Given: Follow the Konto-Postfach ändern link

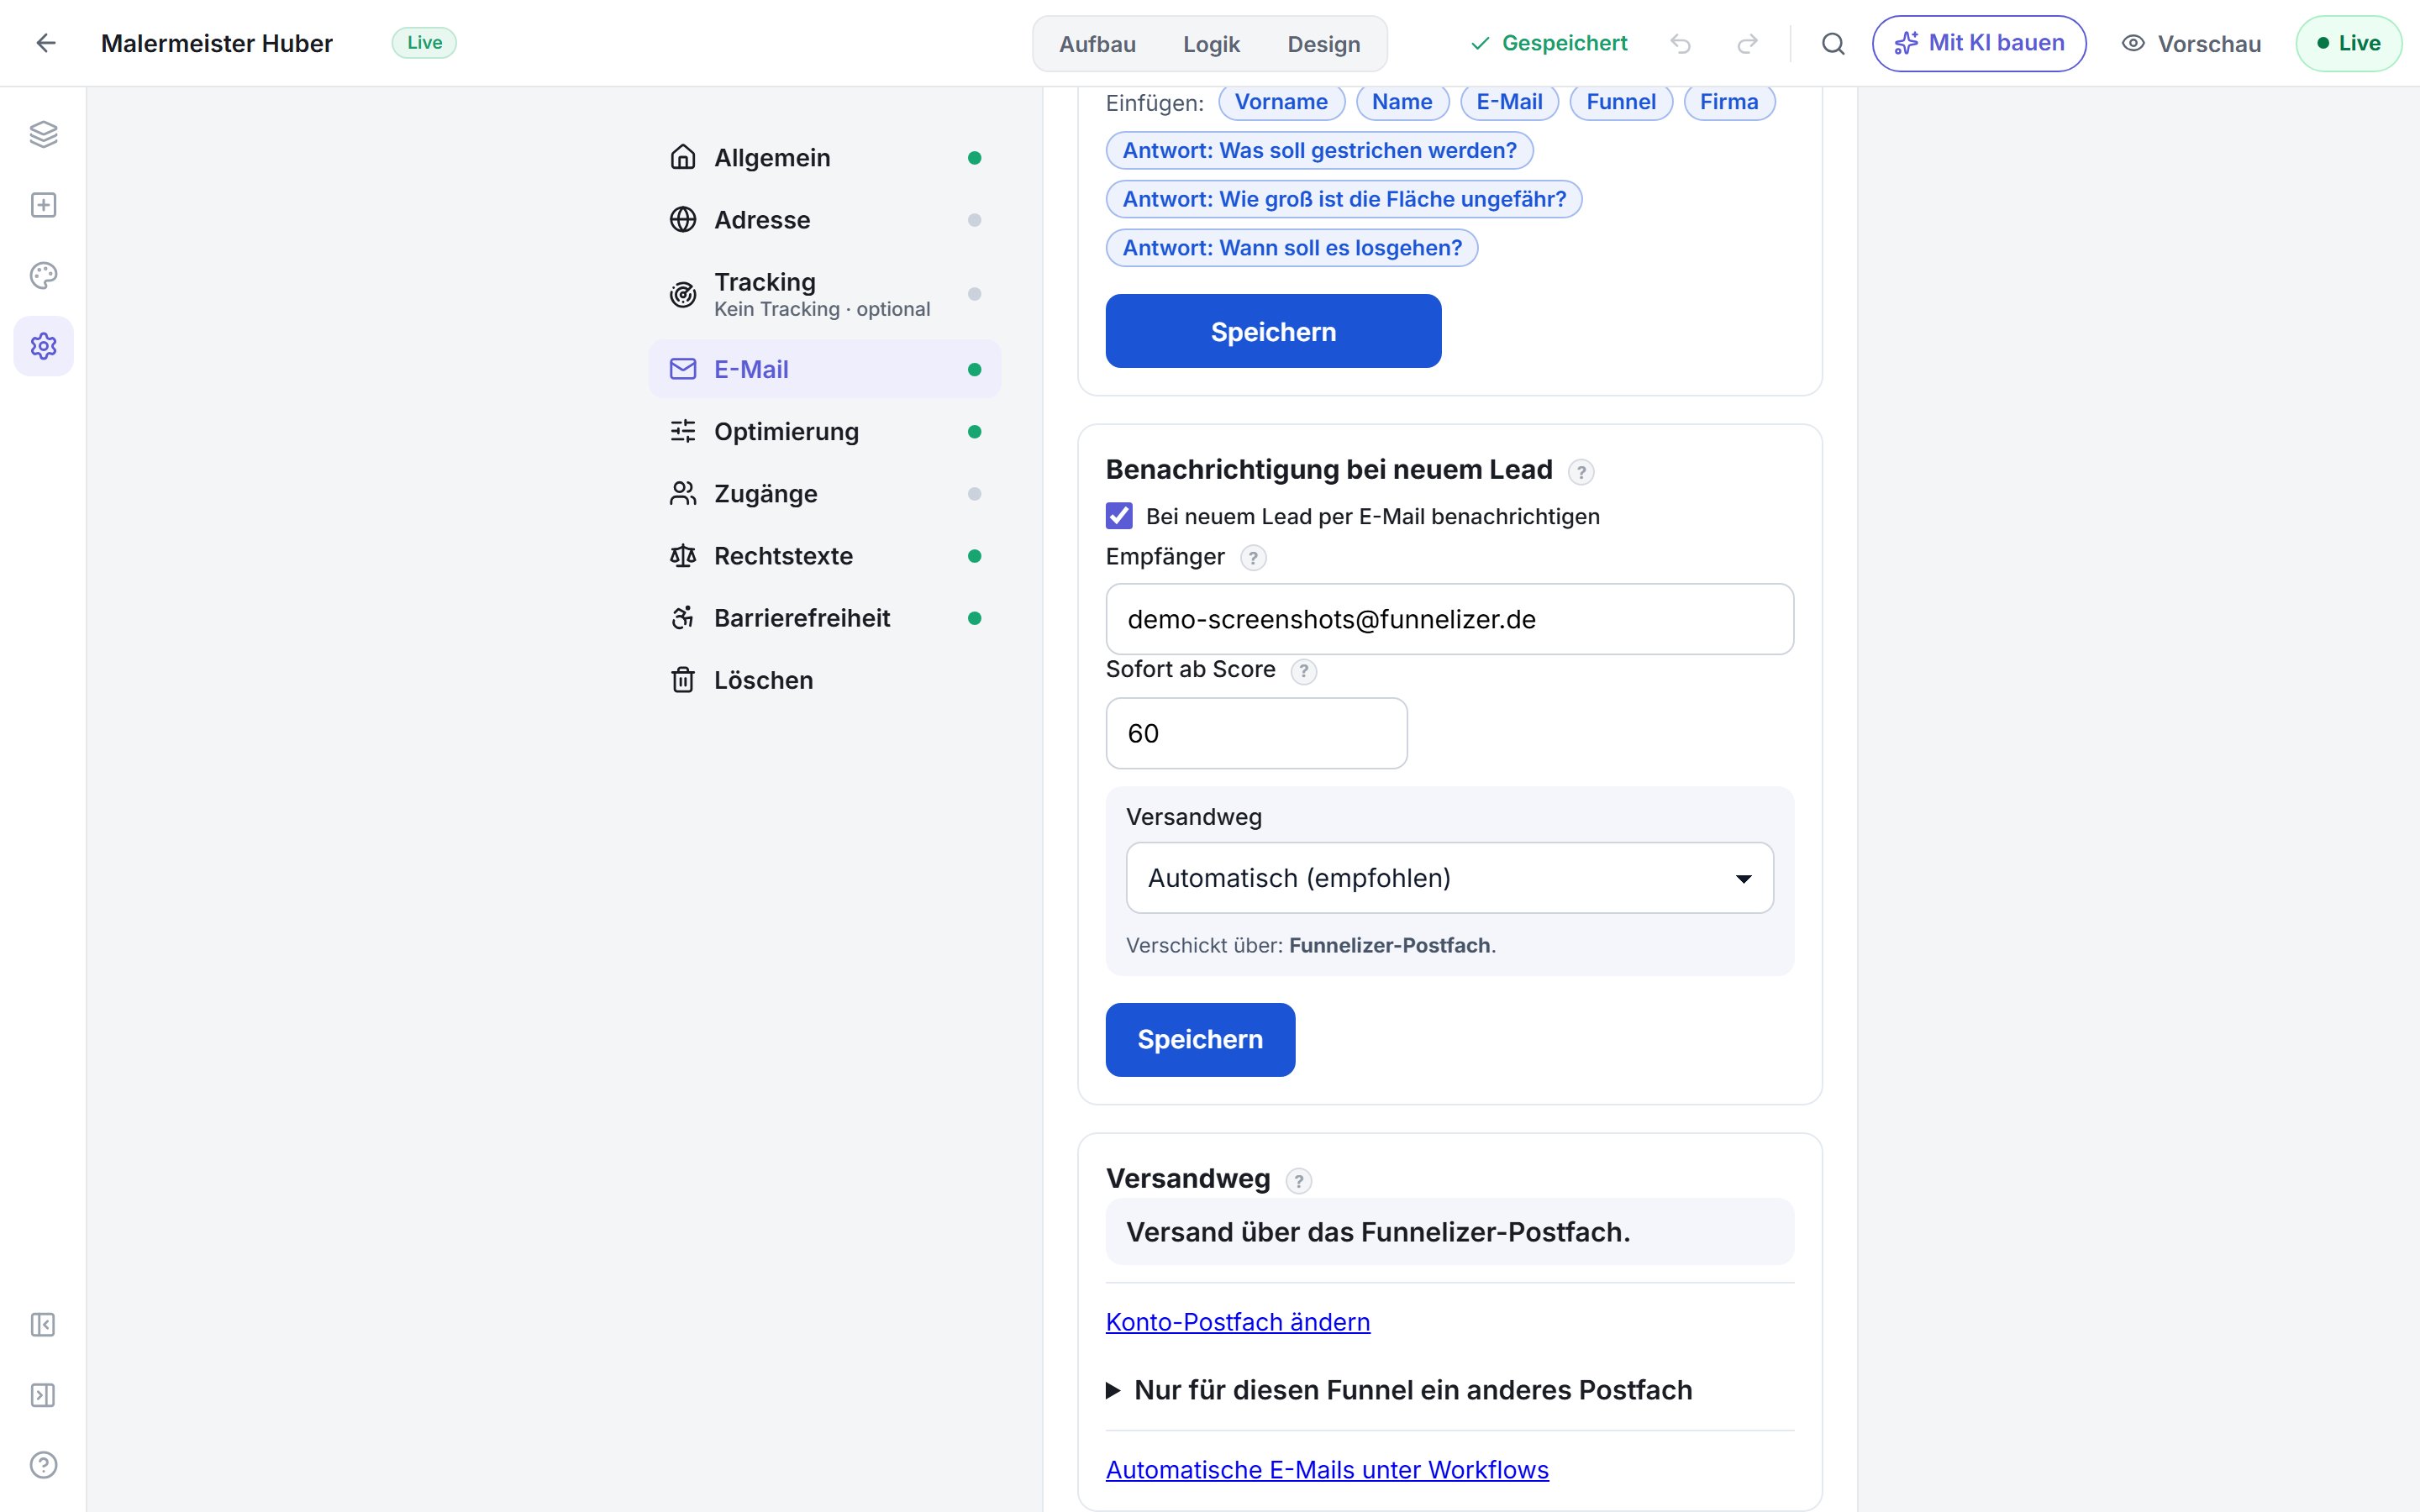Looking at the screenshot, I should (x=1238, y=1322).
